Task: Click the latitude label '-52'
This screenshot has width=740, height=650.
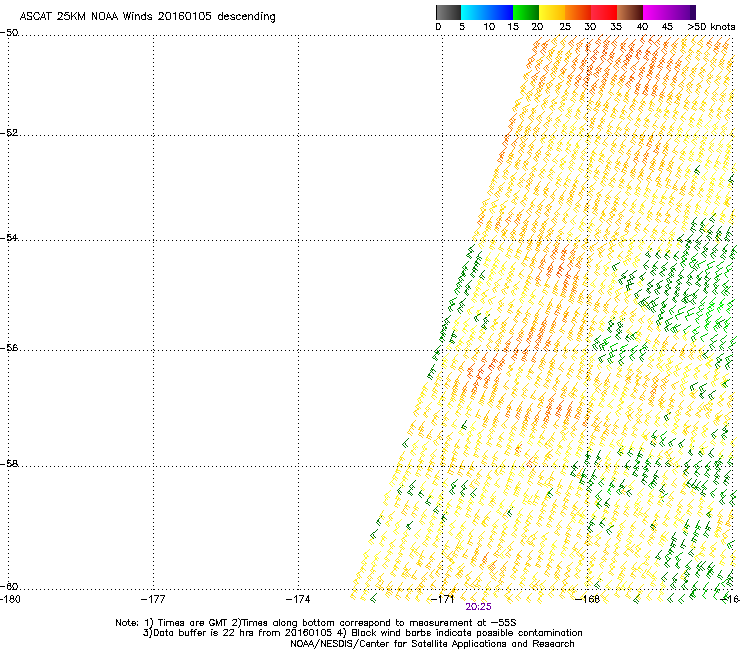Action: click(x=9, y=133)
